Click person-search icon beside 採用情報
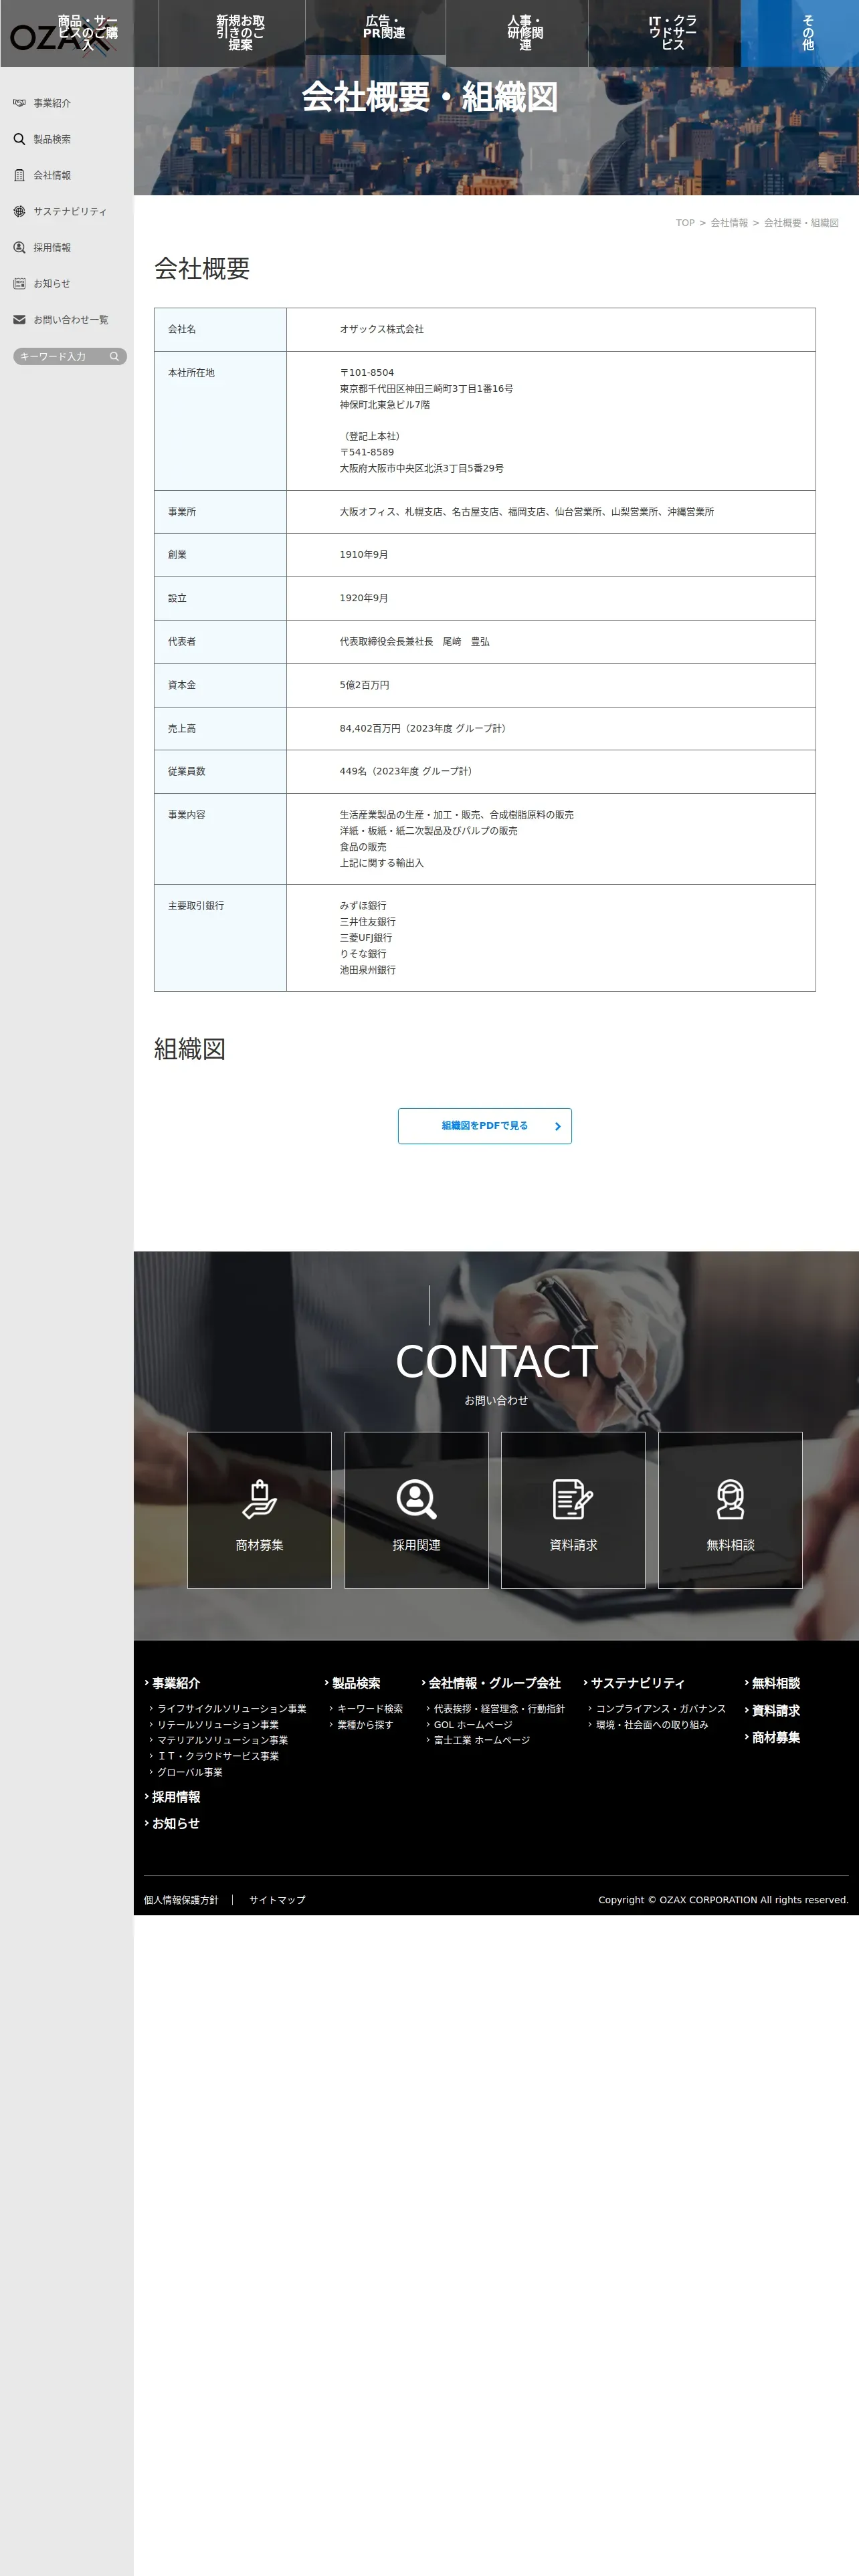This screenshot has width=859, height=2576. pos(19,247)
